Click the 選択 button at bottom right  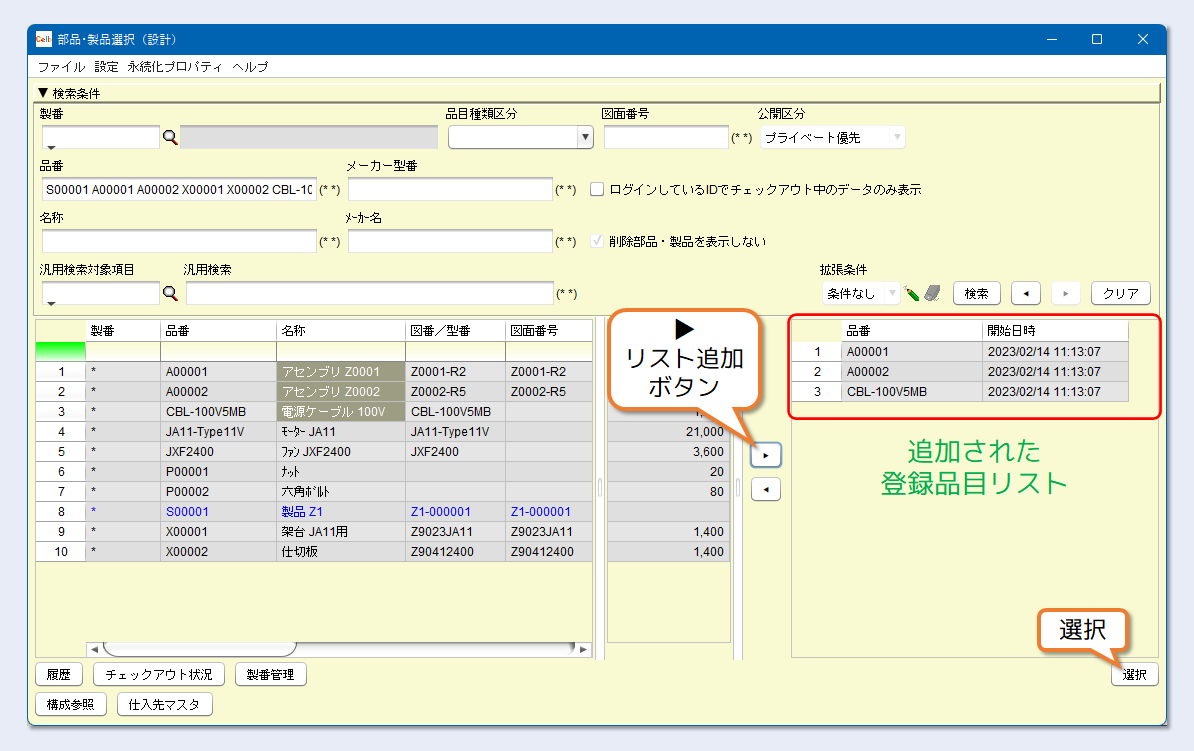click(1135, 675)
